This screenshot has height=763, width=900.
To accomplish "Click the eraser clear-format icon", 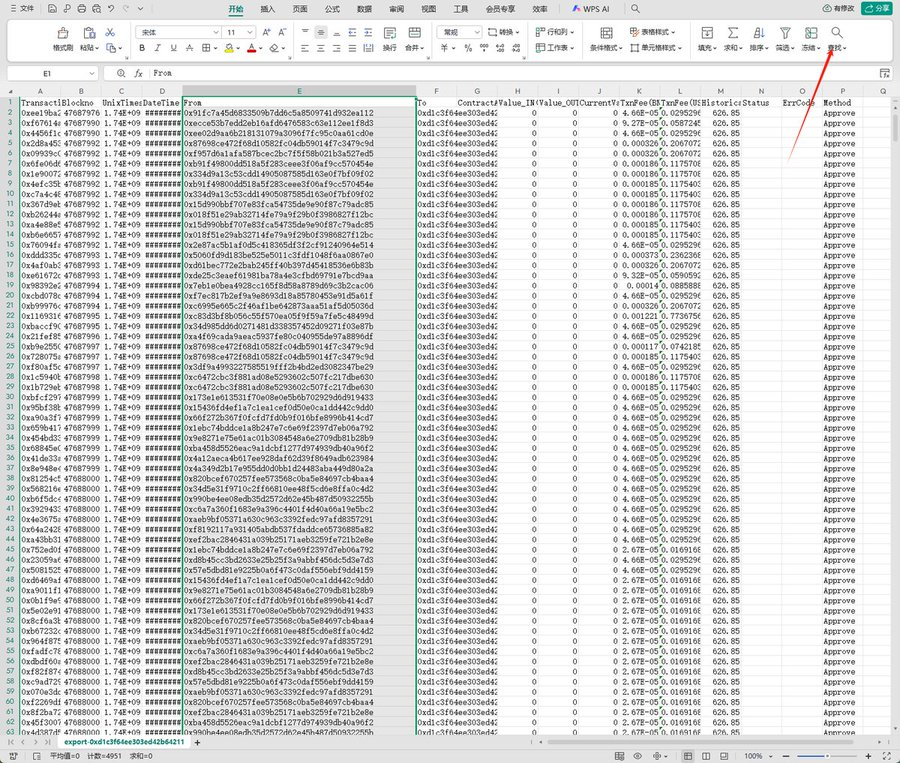I will [x=274, y=48].
